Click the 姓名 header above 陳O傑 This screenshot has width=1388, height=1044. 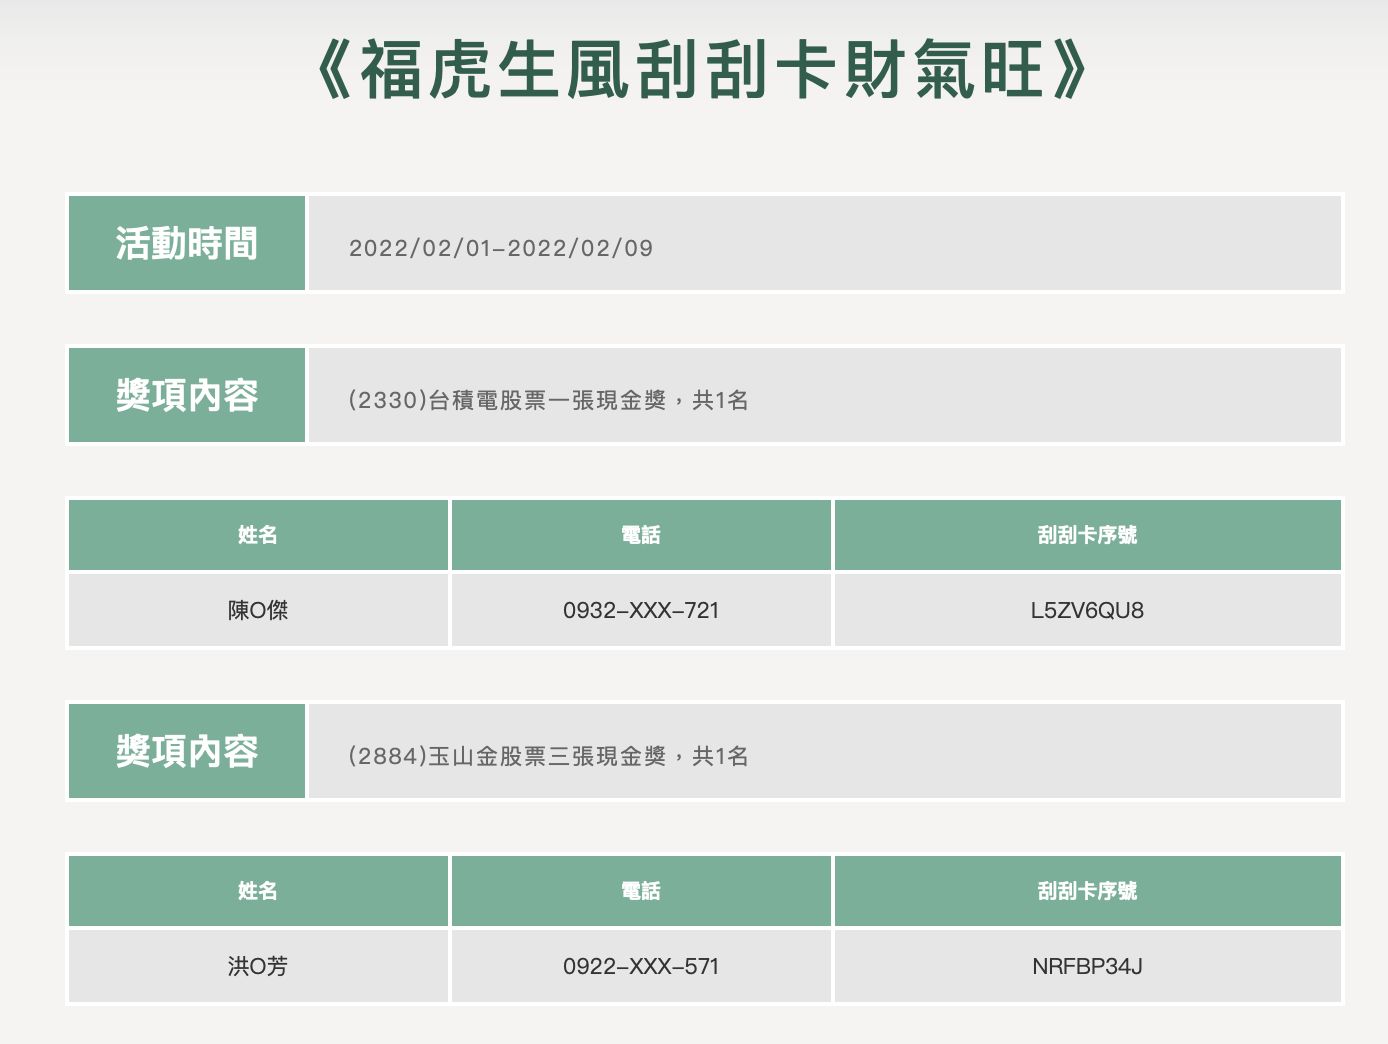click(x=258, y=535)
